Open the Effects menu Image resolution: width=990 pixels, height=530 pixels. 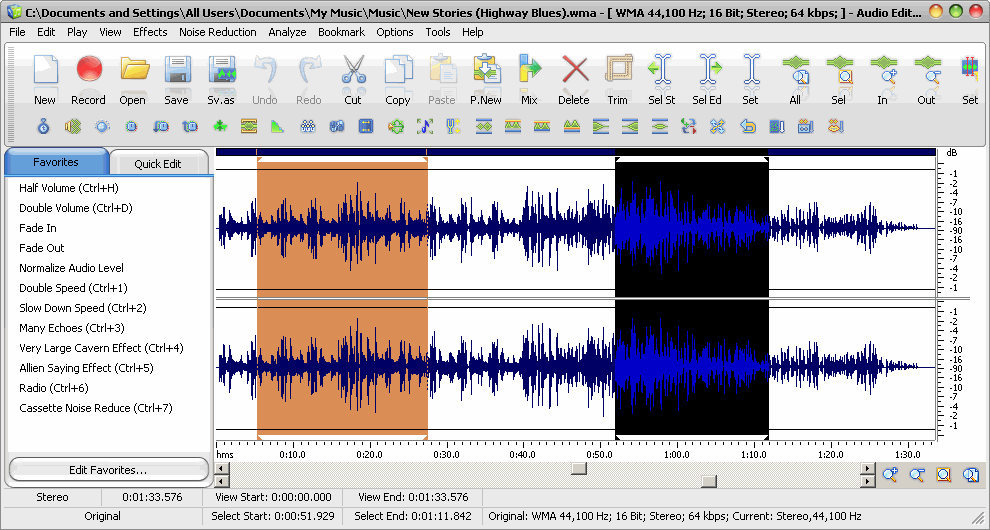[150, 32]
